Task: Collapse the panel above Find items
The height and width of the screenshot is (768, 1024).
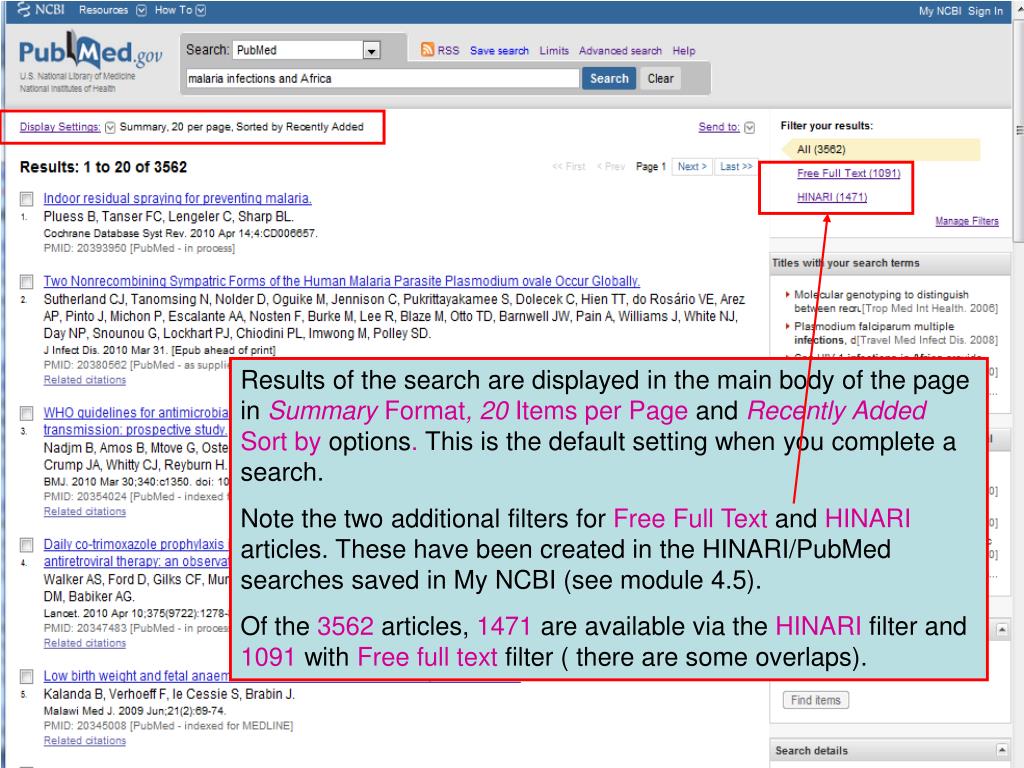Action: pos(1002,630)
